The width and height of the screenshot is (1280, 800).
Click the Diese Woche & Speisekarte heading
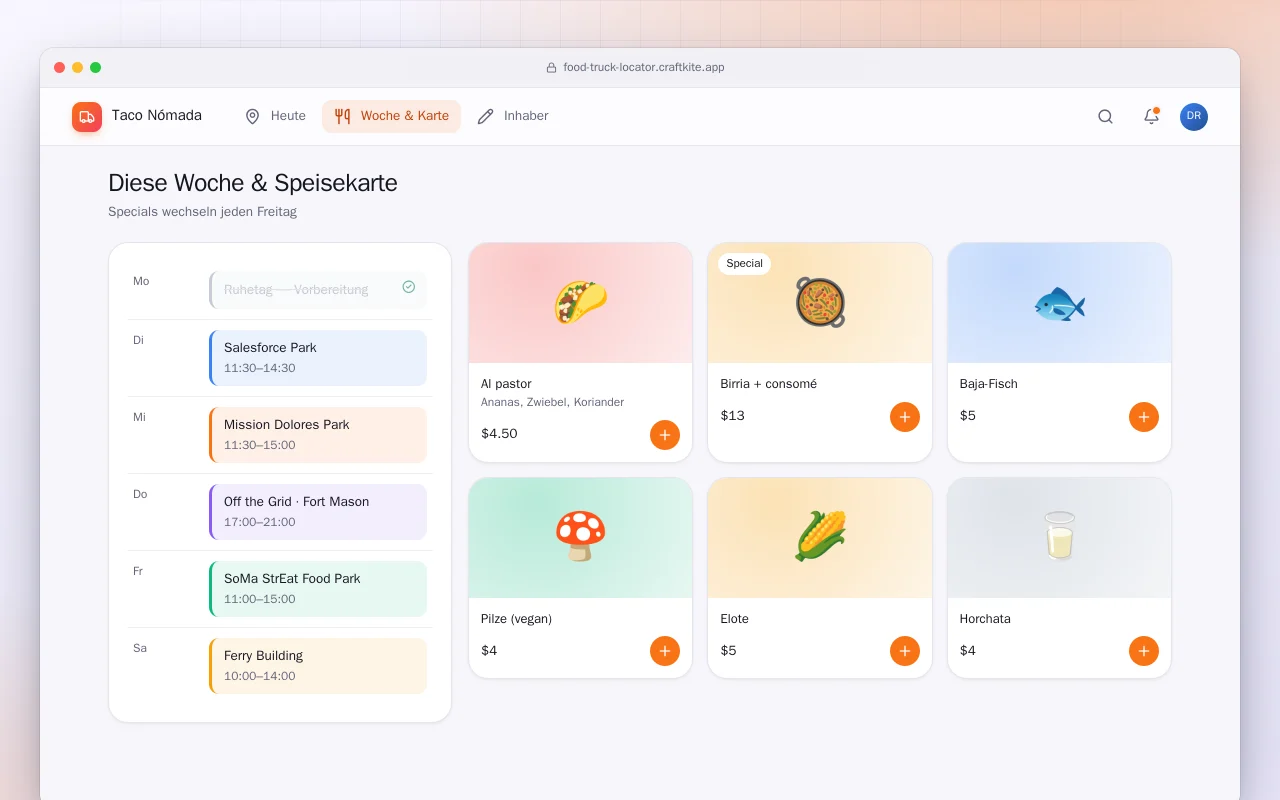pos(253,183)
